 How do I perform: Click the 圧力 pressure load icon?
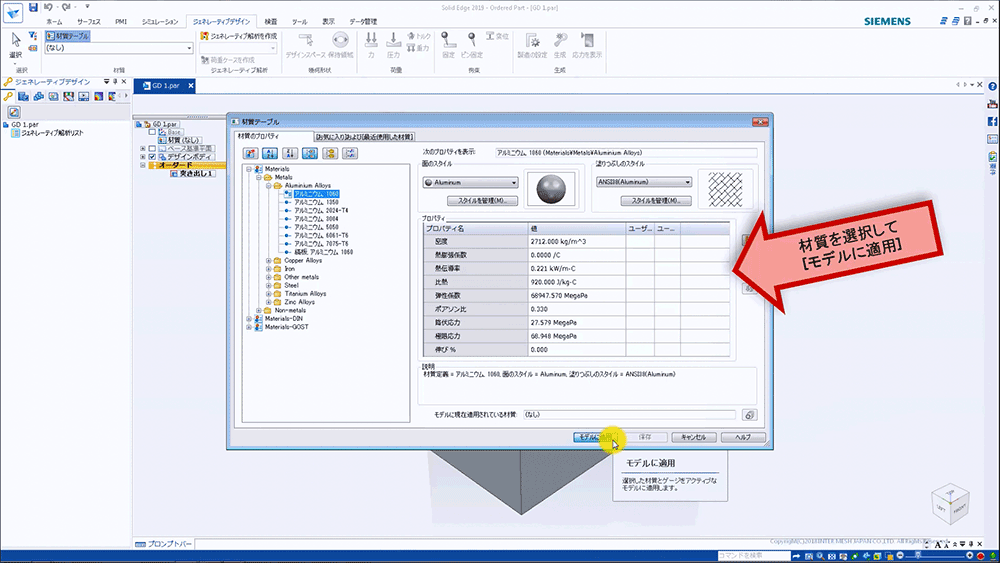point(393,45)
